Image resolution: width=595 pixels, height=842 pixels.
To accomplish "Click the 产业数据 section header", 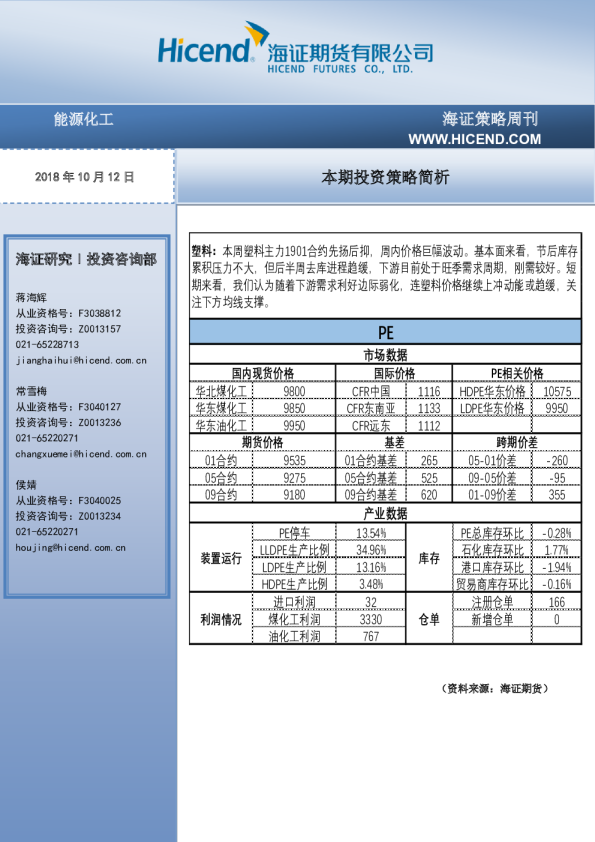I will 386,513.
